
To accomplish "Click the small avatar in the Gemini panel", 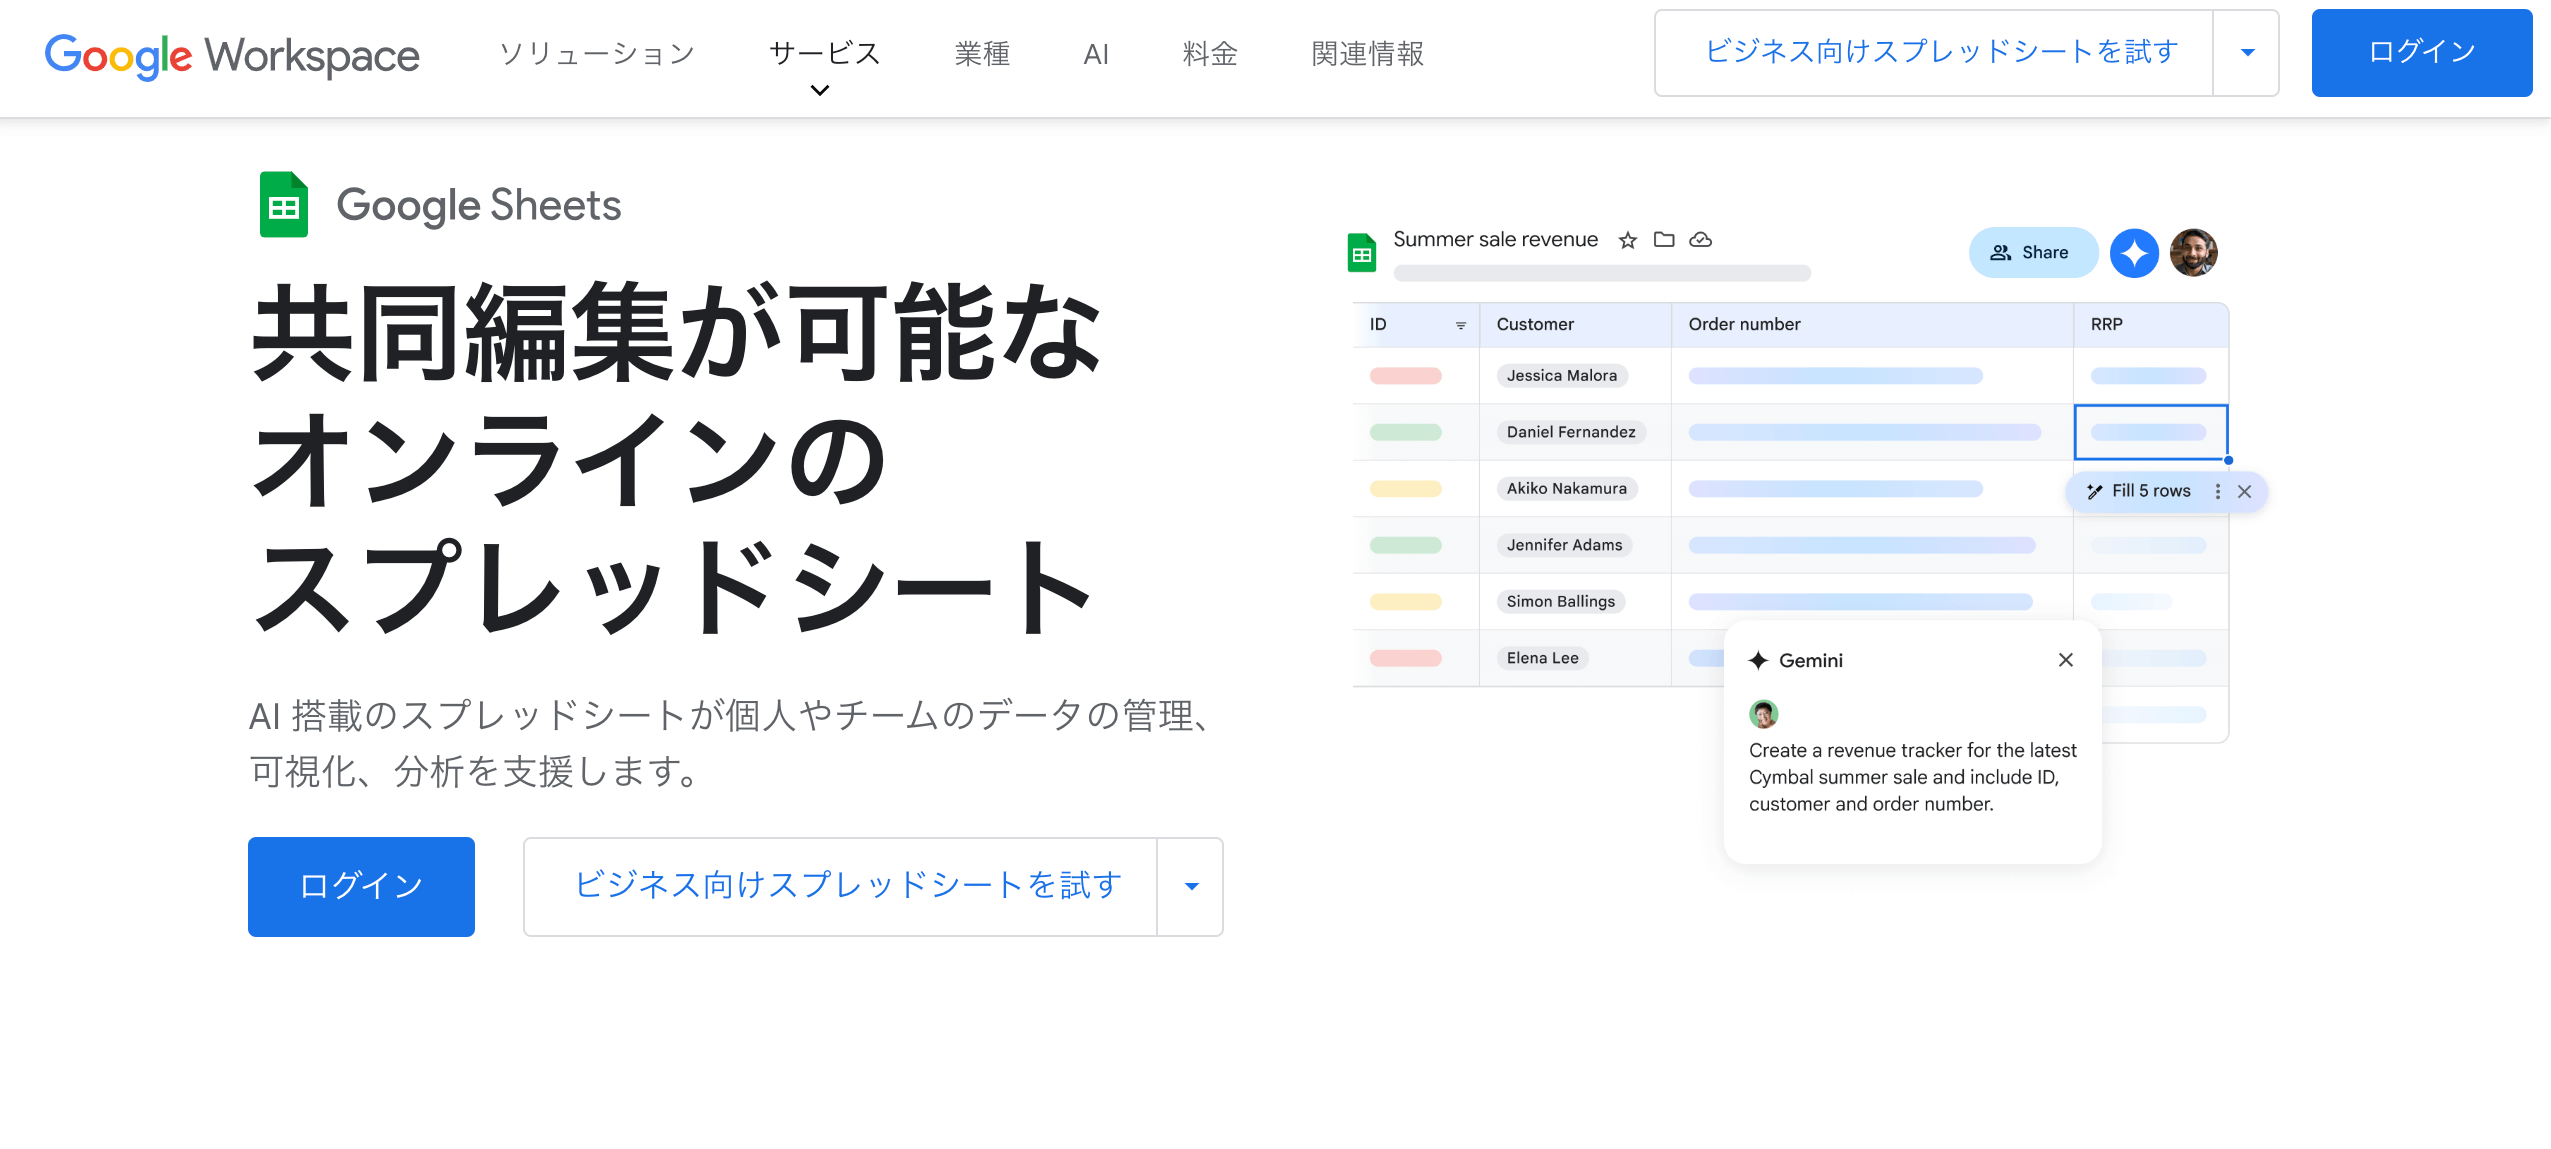I will [1764, 714].
